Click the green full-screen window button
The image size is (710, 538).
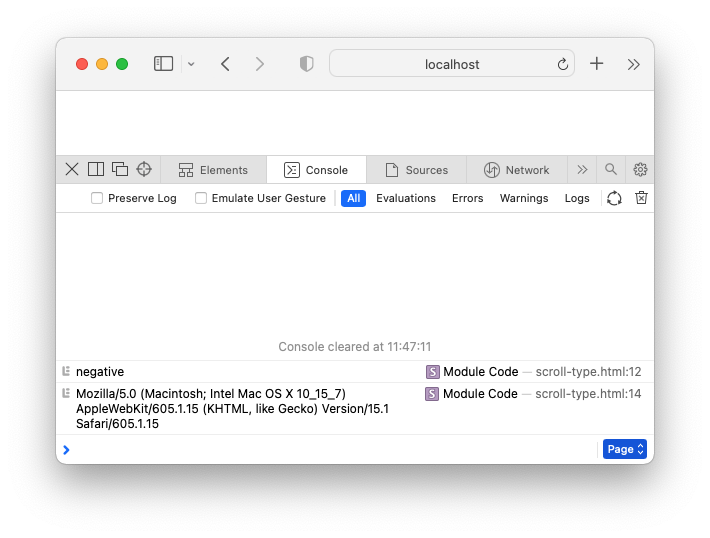(122, 64)
